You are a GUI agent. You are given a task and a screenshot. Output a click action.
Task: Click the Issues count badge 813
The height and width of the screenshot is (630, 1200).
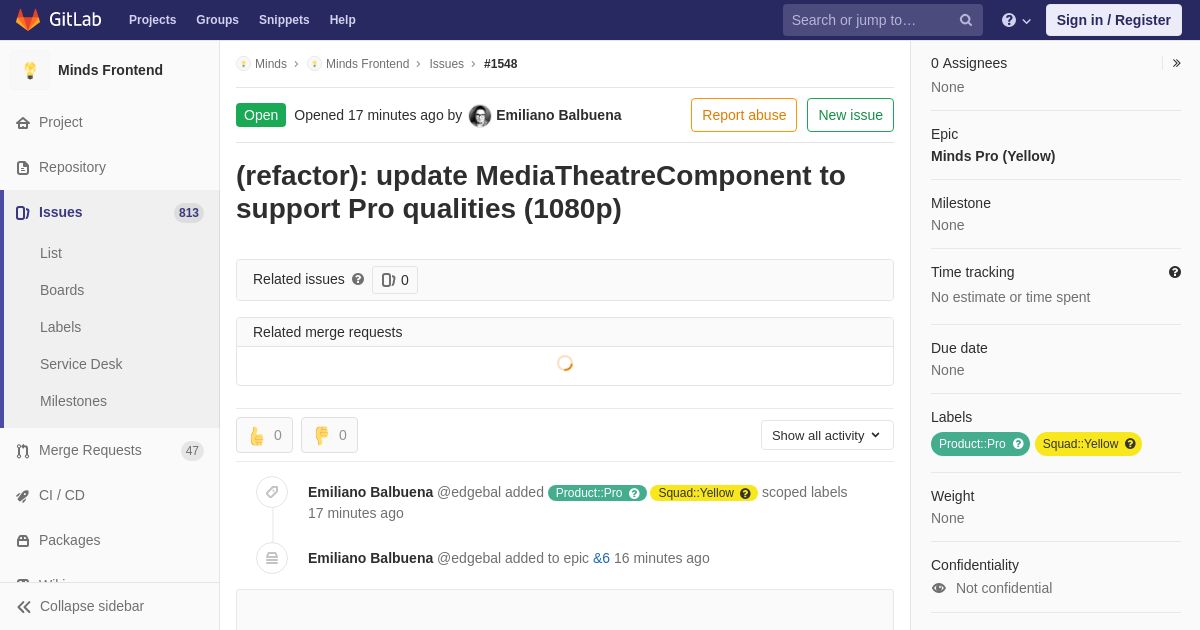click(x=189, y=213)
